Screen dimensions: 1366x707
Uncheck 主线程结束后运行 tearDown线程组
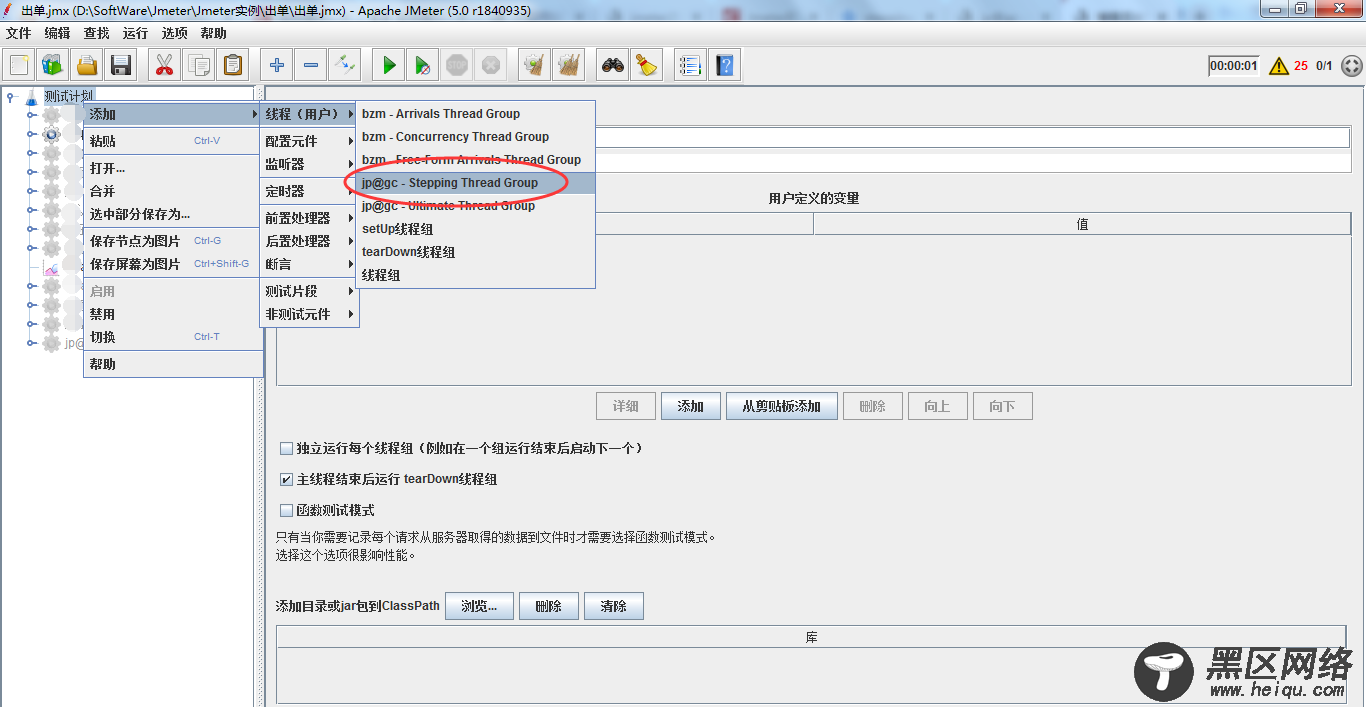(x=287, y=479)
